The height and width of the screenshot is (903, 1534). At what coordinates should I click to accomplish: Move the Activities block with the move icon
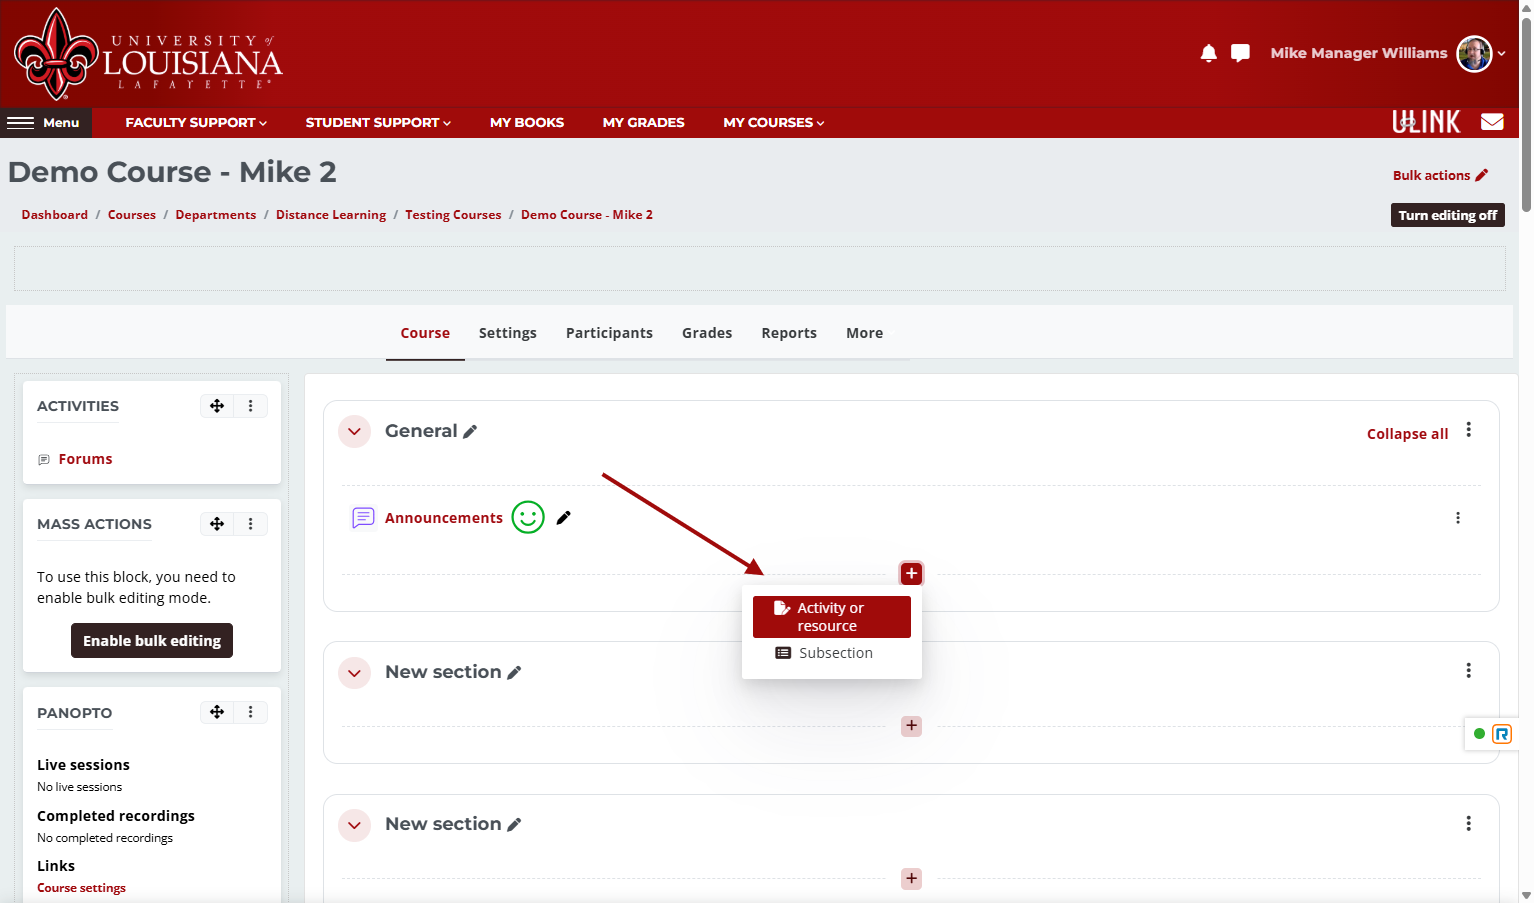coord(217,406)
